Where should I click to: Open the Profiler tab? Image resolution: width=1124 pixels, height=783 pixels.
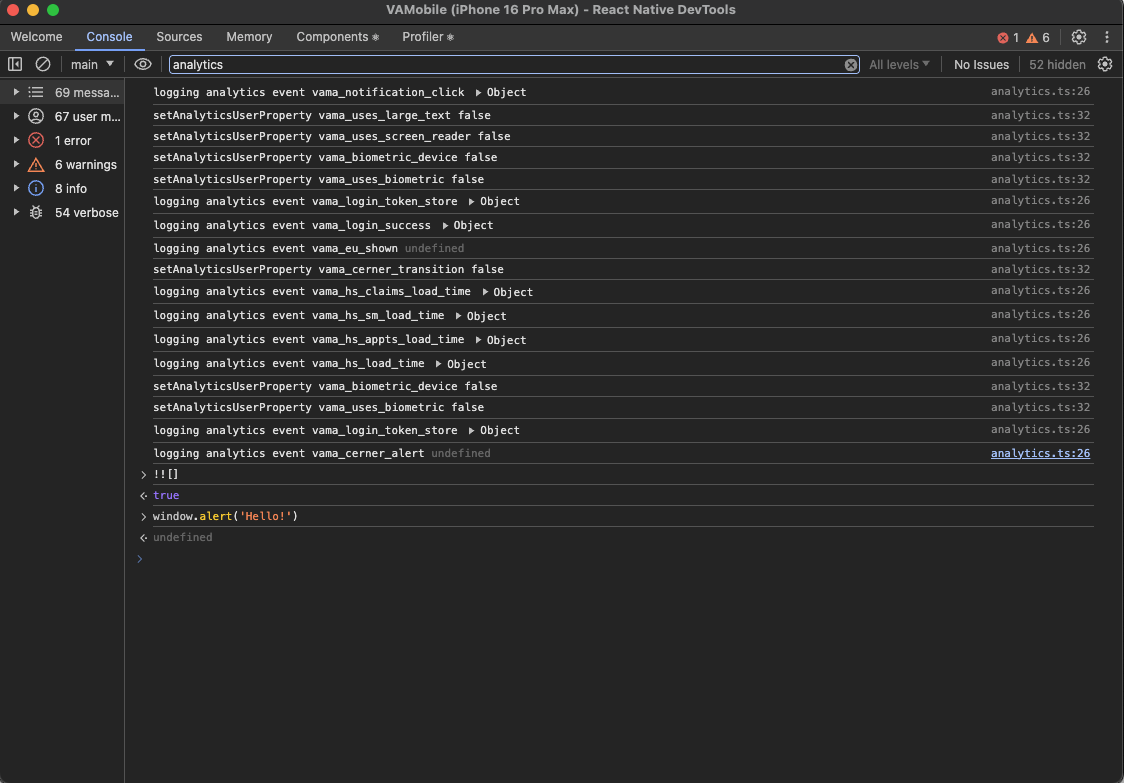point(427,37)
